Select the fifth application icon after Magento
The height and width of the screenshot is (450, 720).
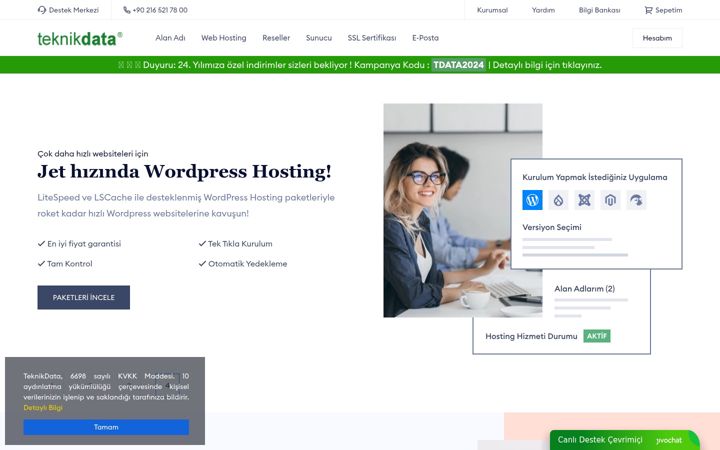point(636,200)
